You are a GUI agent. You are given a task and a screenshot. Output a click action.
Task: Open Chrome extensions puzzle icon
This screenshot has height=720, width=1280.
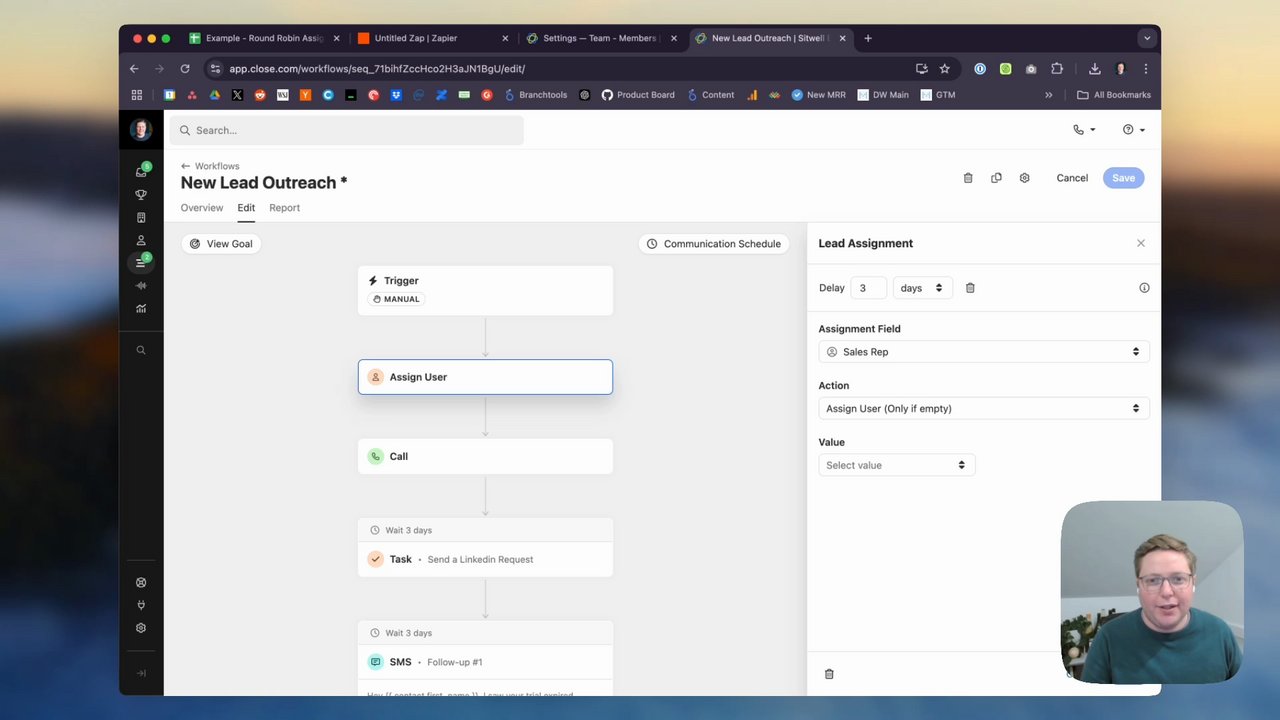1057,69
